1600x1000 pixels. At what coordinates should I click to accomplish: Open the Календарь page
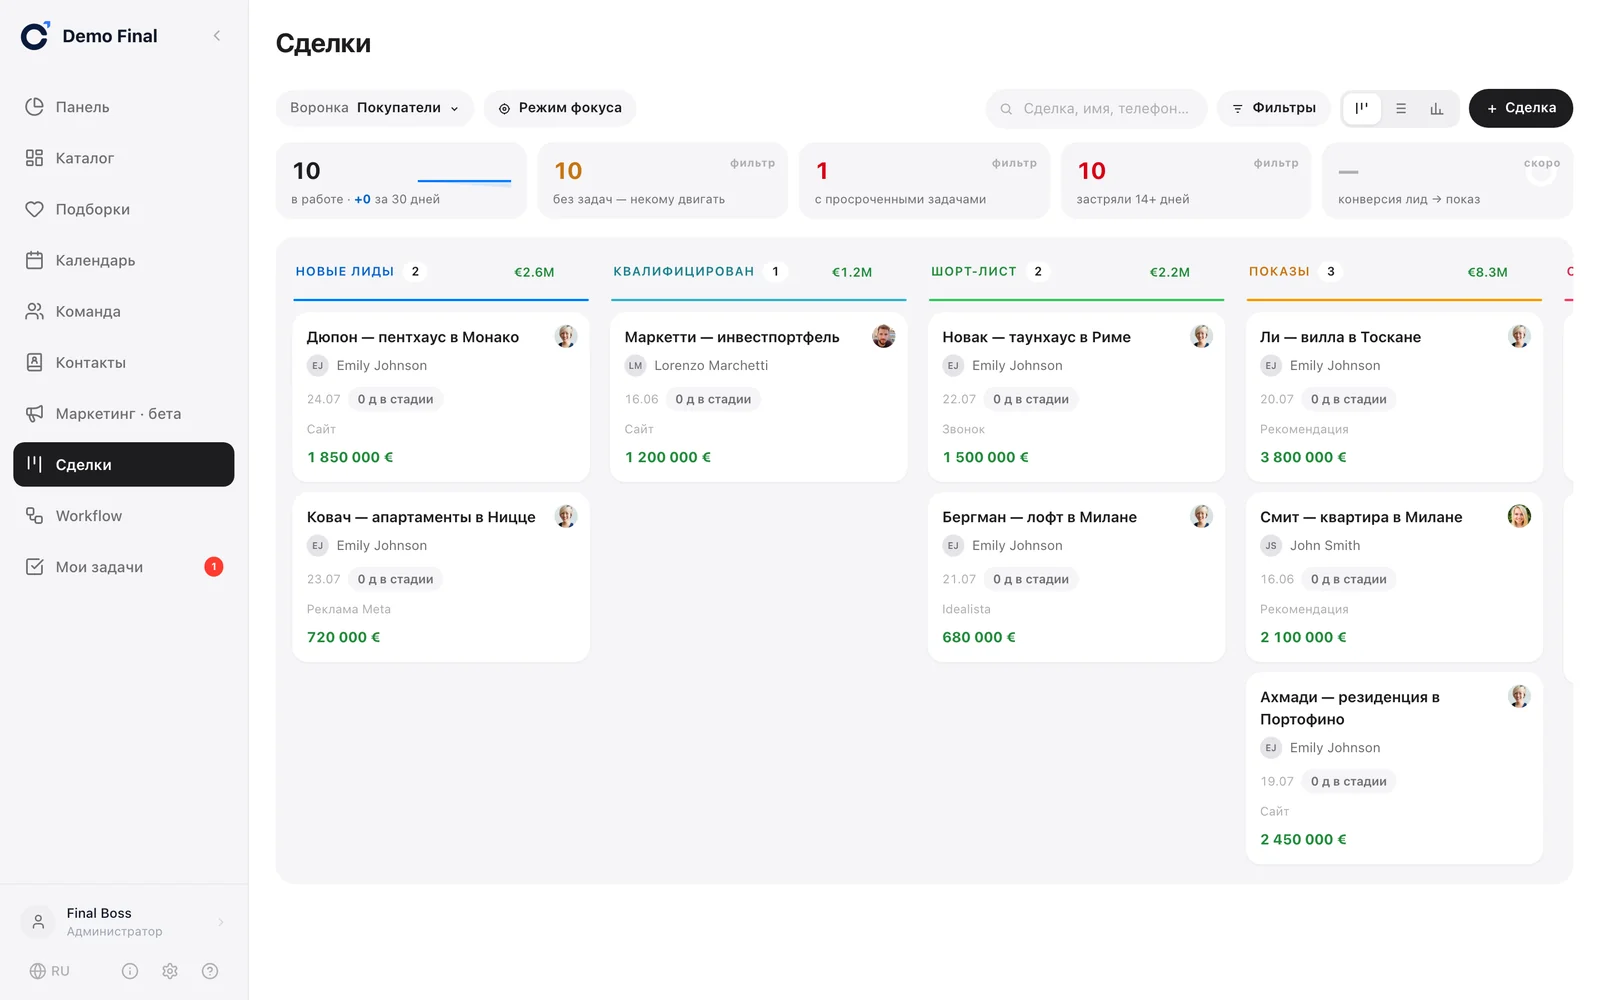point(123,260)
